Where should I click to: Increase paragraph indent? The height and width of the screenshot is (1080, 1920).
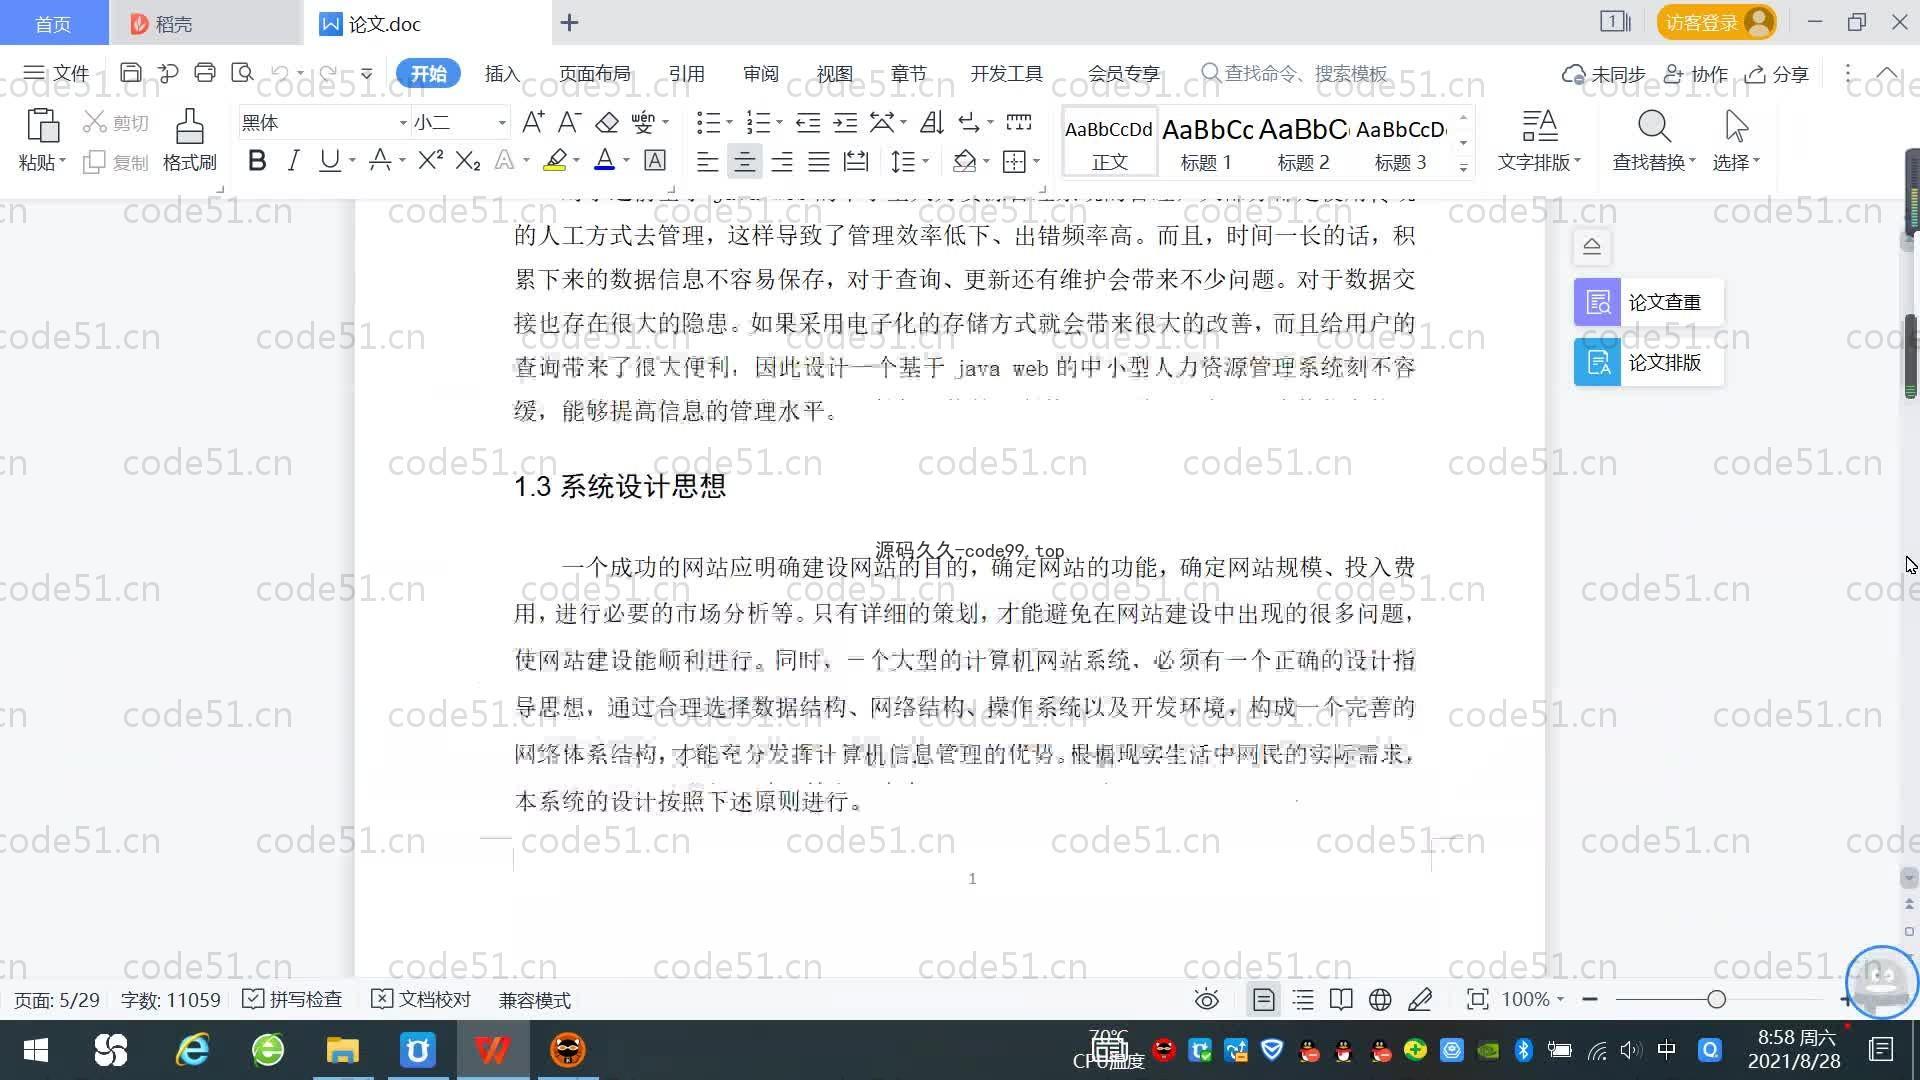845,122
